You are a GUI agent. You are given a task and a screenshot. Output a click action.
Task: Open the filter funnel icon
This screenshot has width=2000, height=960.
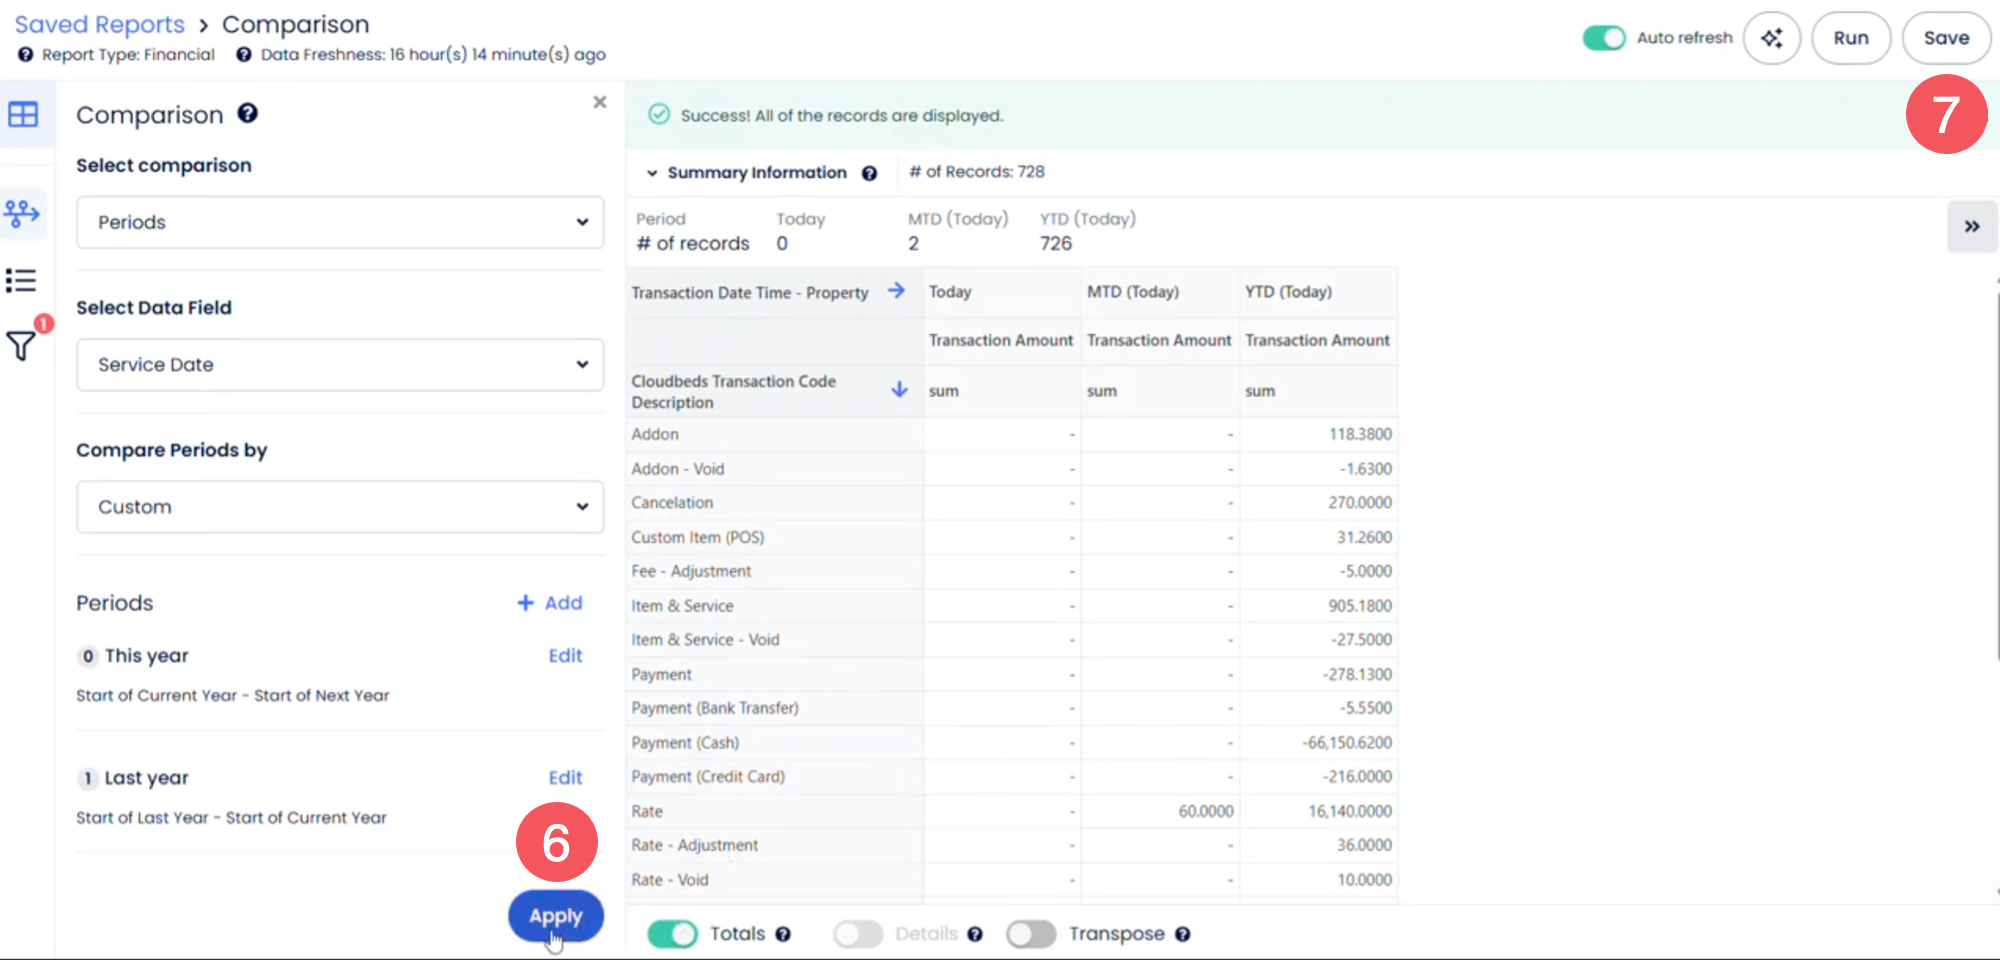21,346
